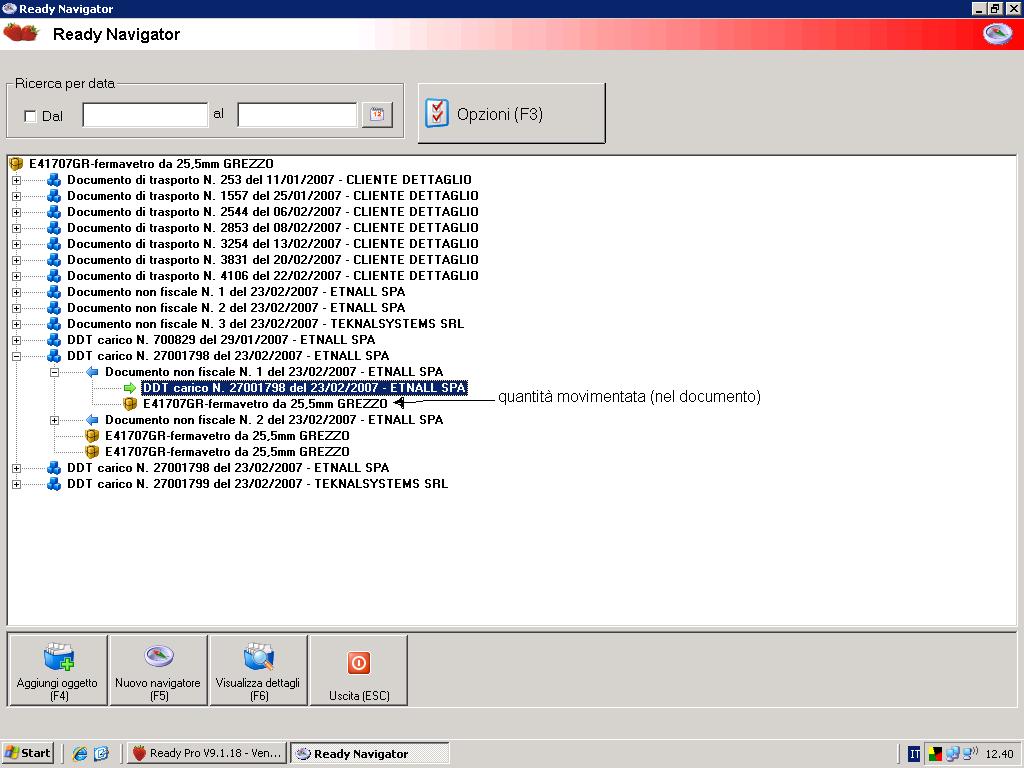Expand DDT carico N. 700829 node
Image resolution: width=1024 pixels, height=768 pixels.
pyautogui.click(x=16, y=340)
